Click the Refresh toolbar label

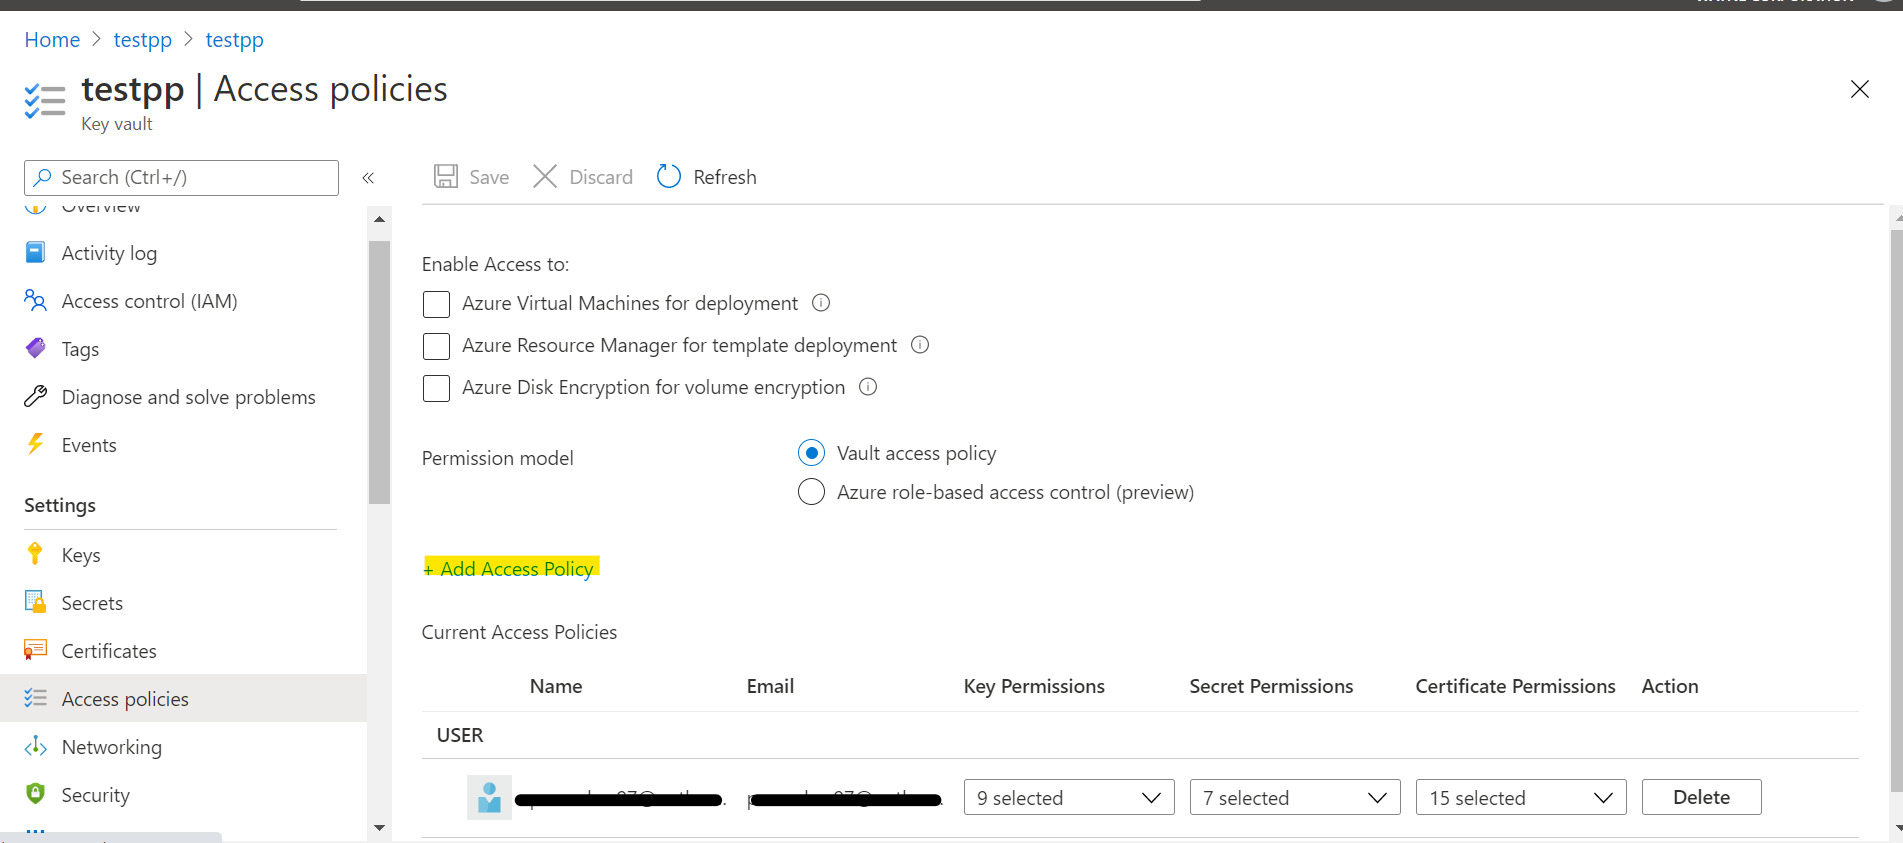click(x=725, y=177)
